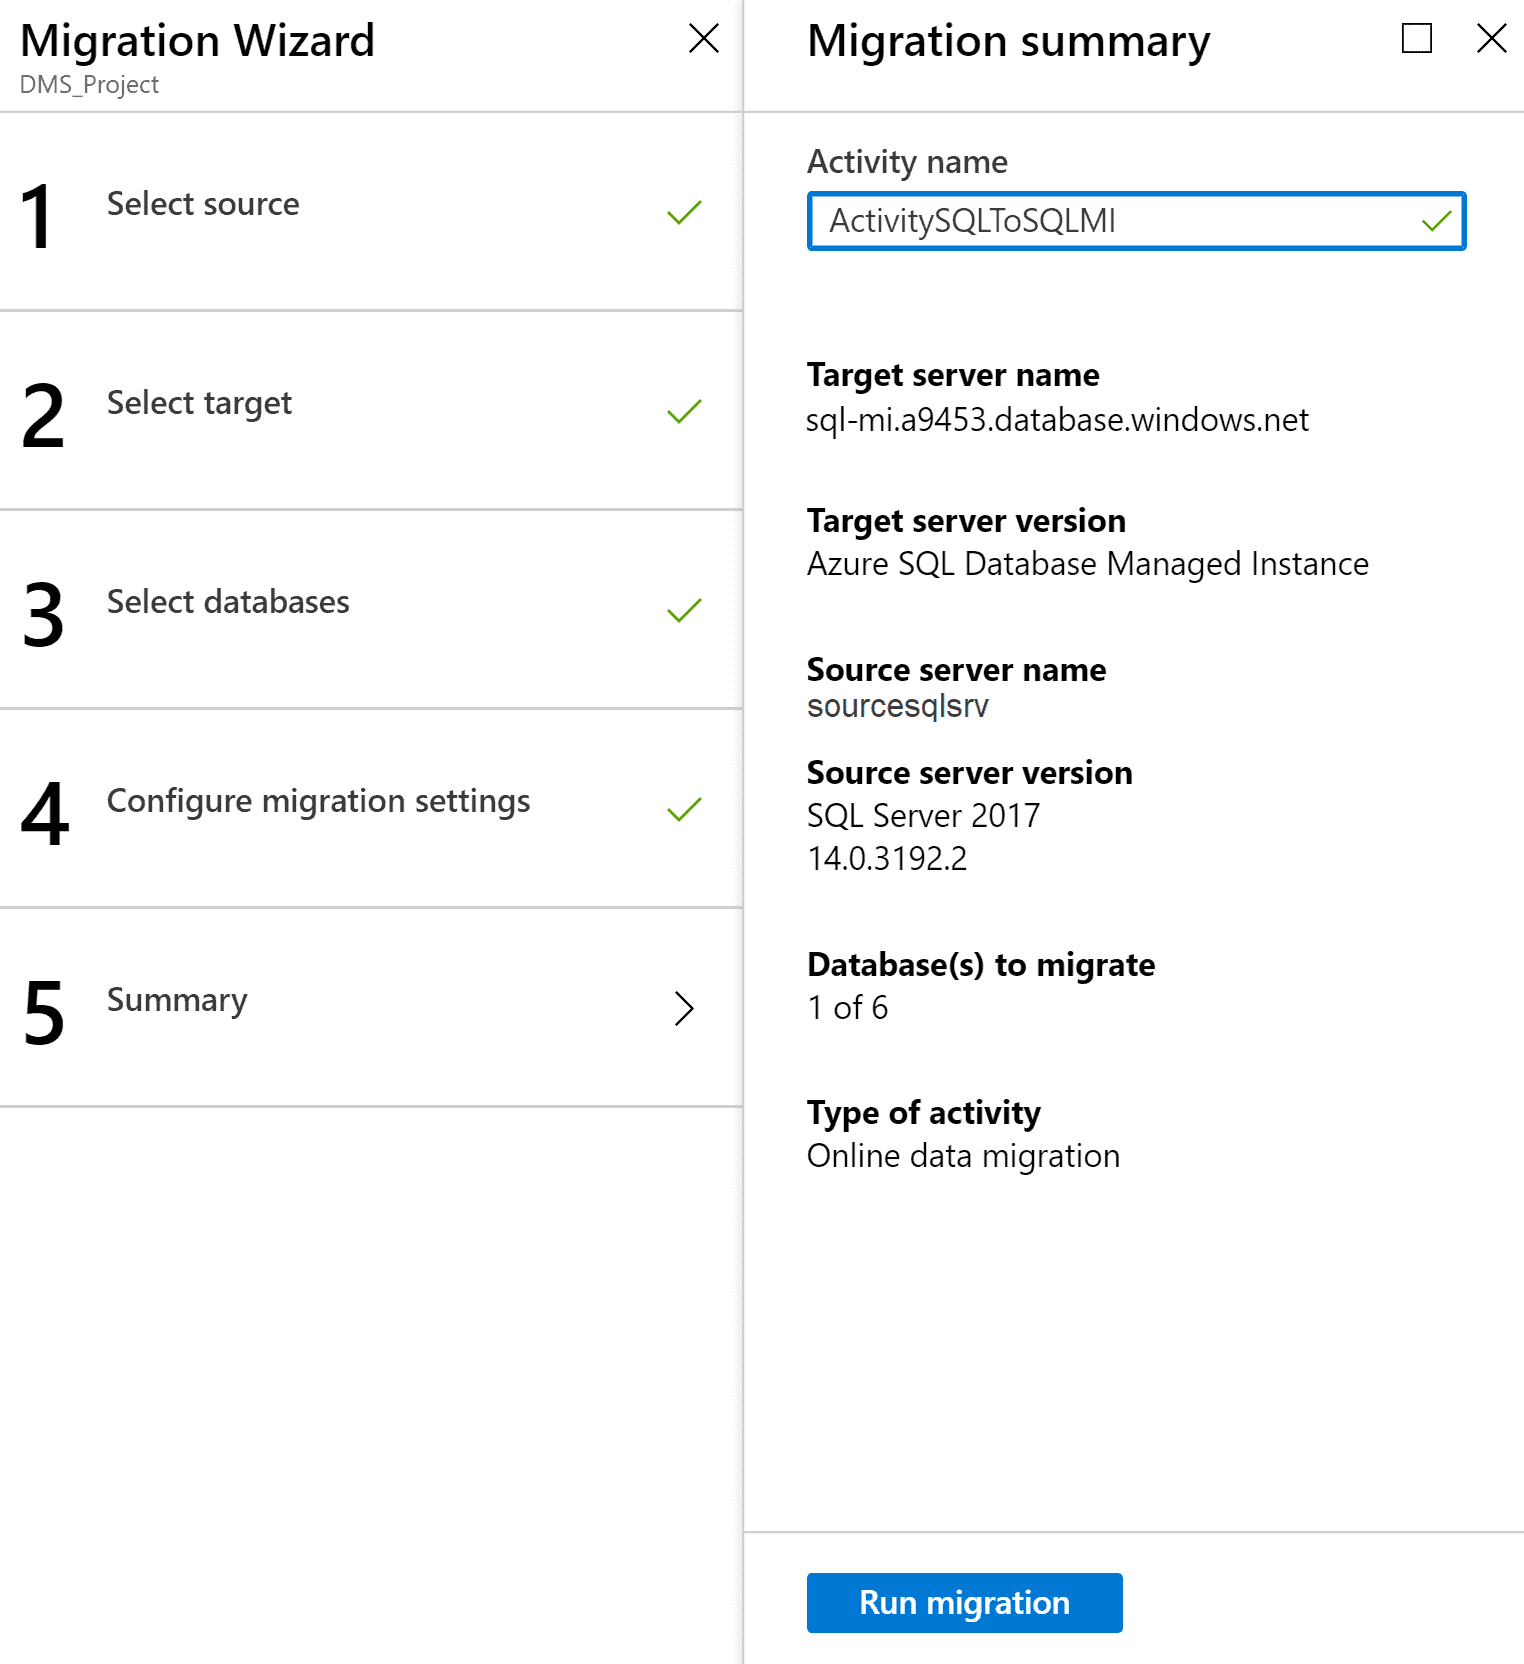Screen dimensions: 1524x1664
Task: Close the Migration summary panel
Action: pyautogui.click(x=1491, y=39)
